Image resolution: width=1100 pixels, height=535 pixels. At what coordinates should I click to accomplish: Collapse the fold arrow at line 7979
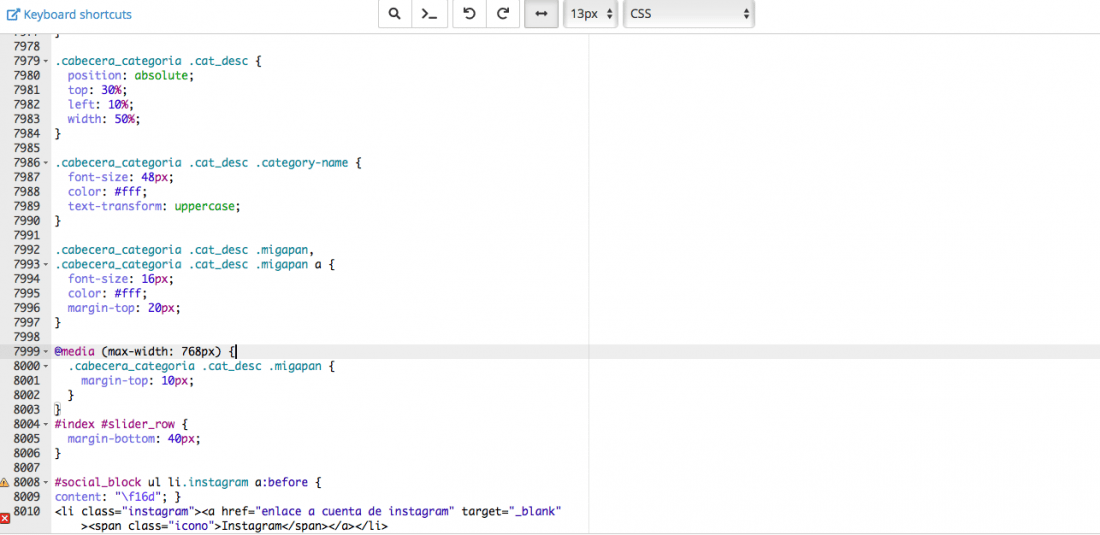tap(46, 61)
